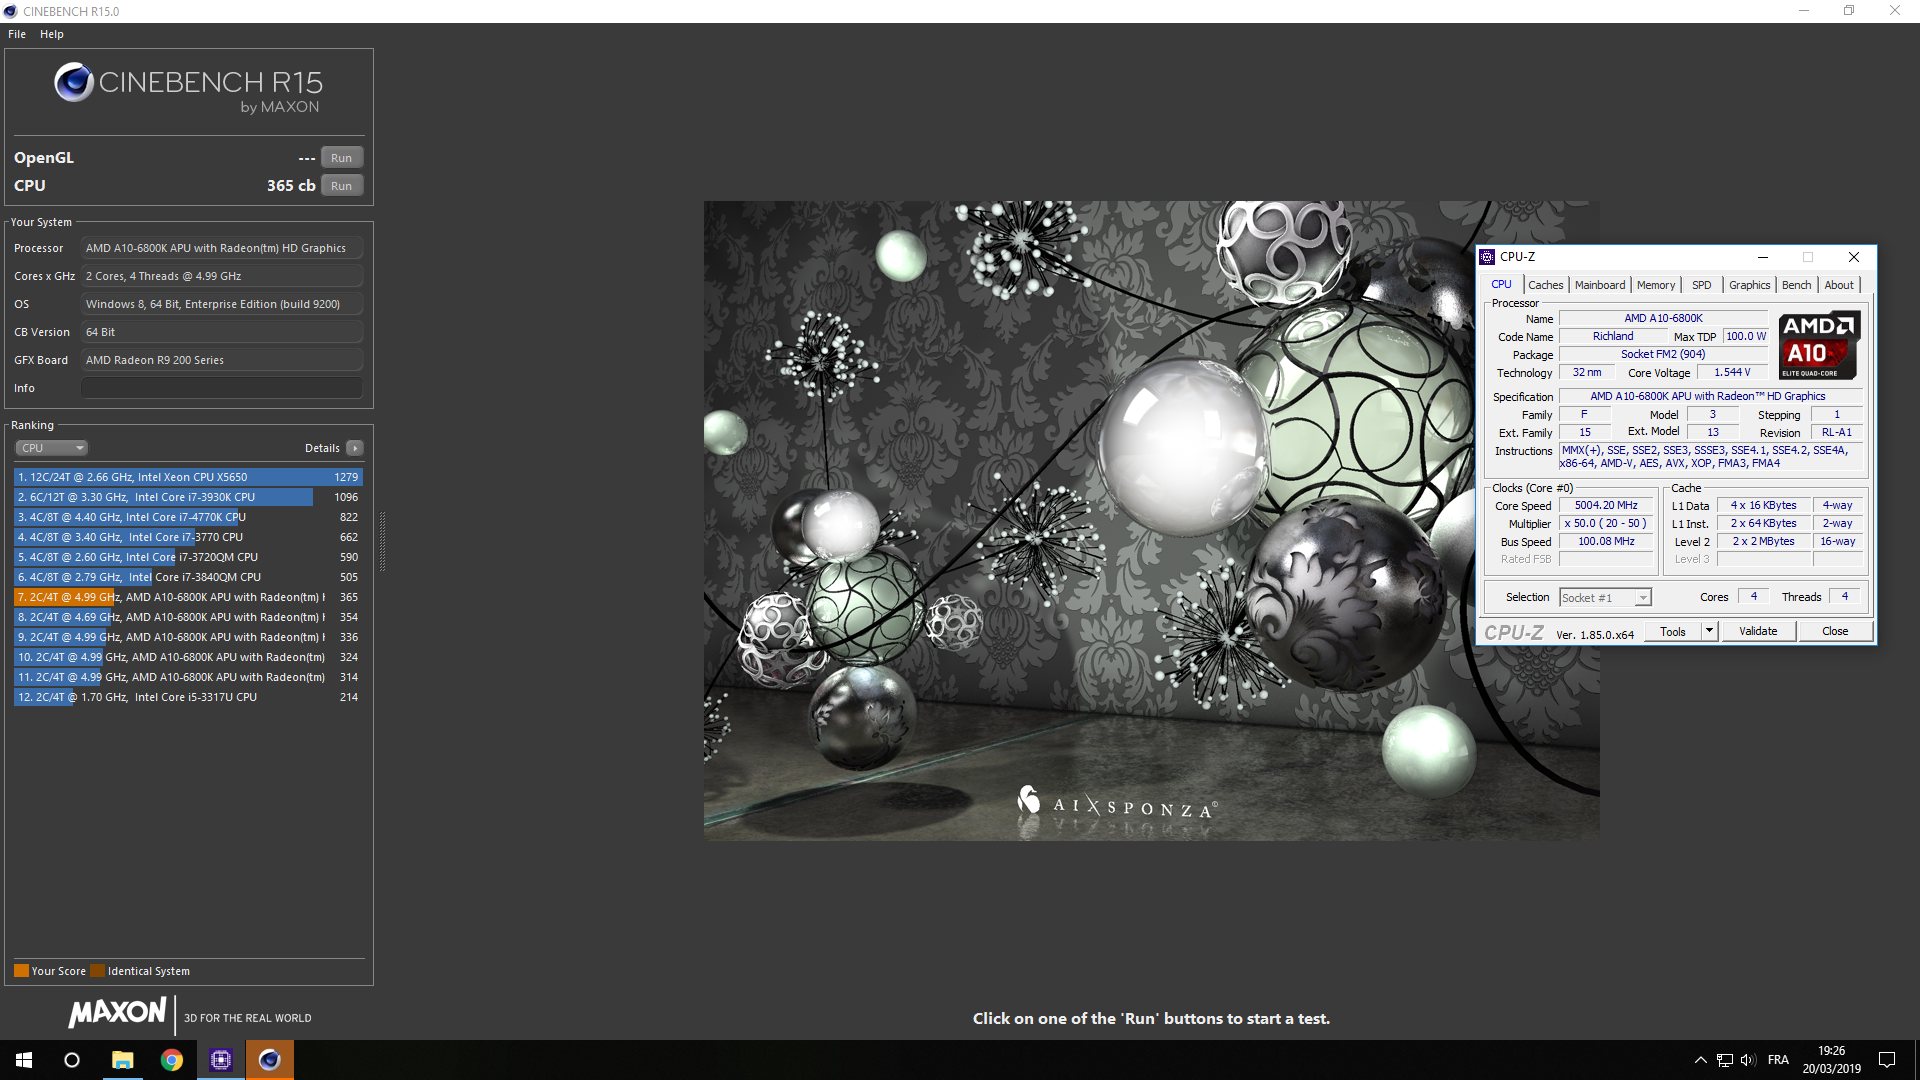Click the Close button in CPU-Z

pyautogui.click(x=1835, y=631)
